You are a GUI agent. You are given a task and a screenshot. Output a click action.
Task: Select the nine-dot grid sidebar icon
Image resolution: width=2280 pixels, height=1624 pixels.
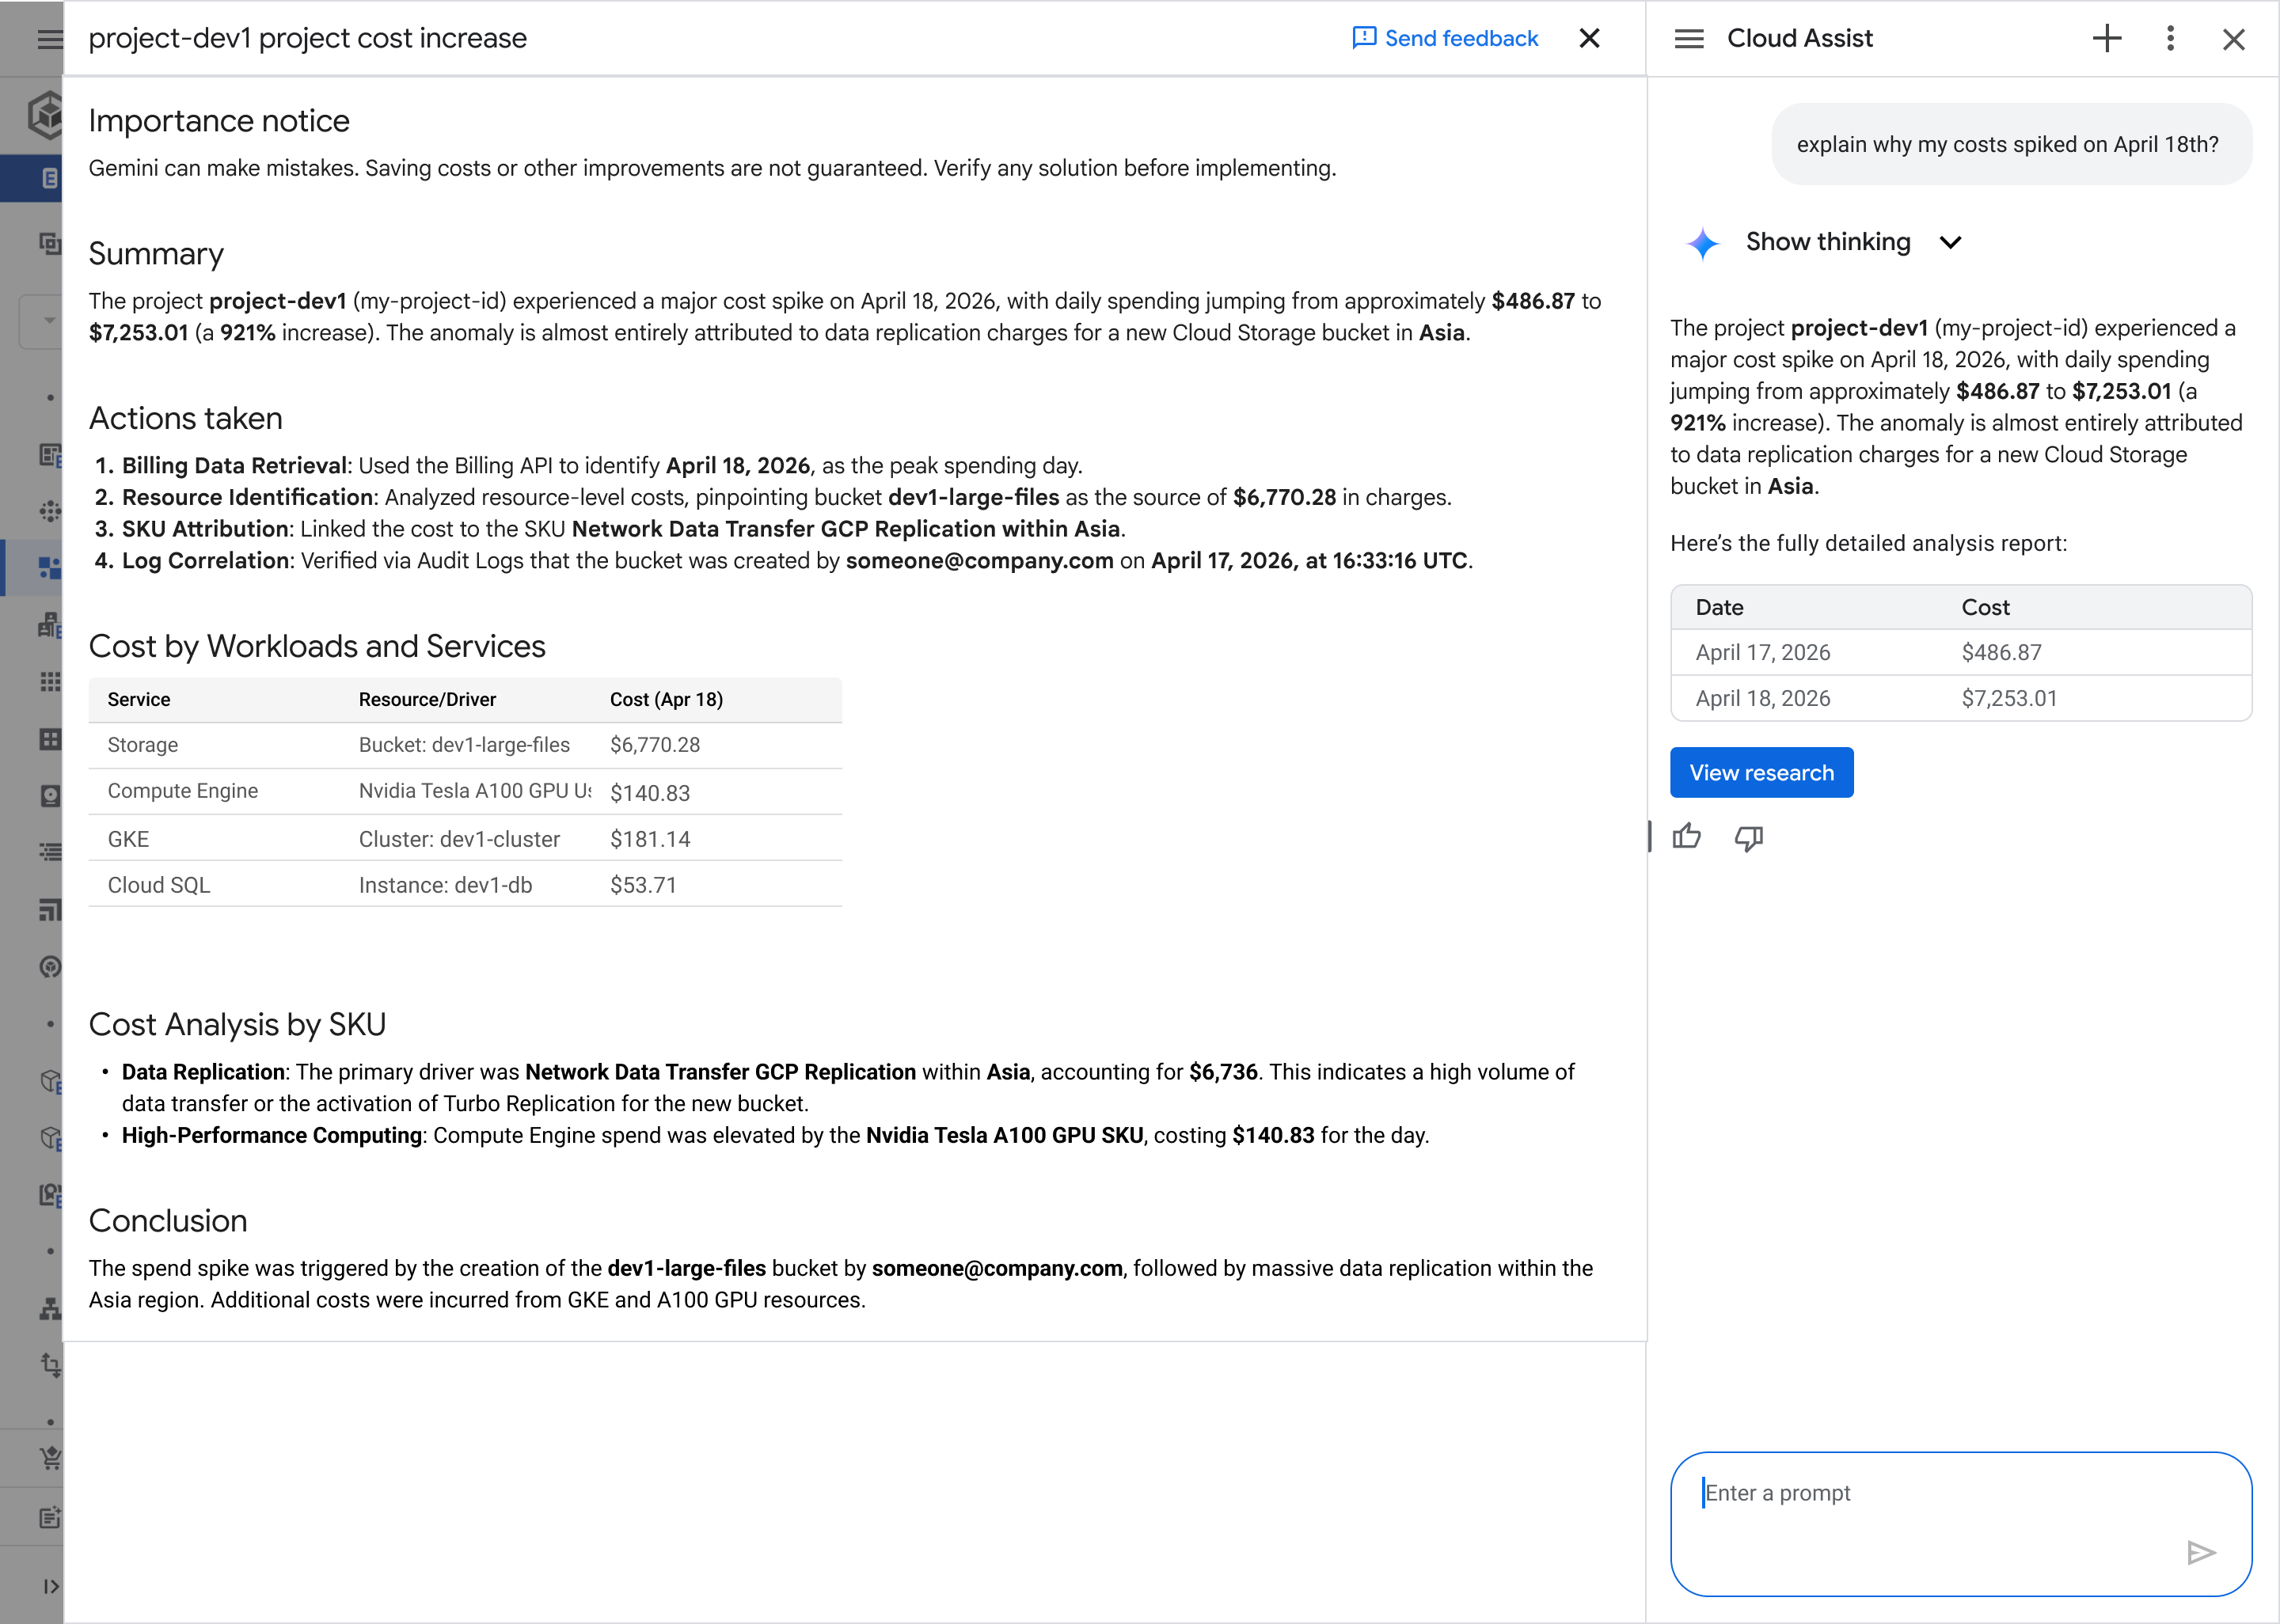pos(49,682)
